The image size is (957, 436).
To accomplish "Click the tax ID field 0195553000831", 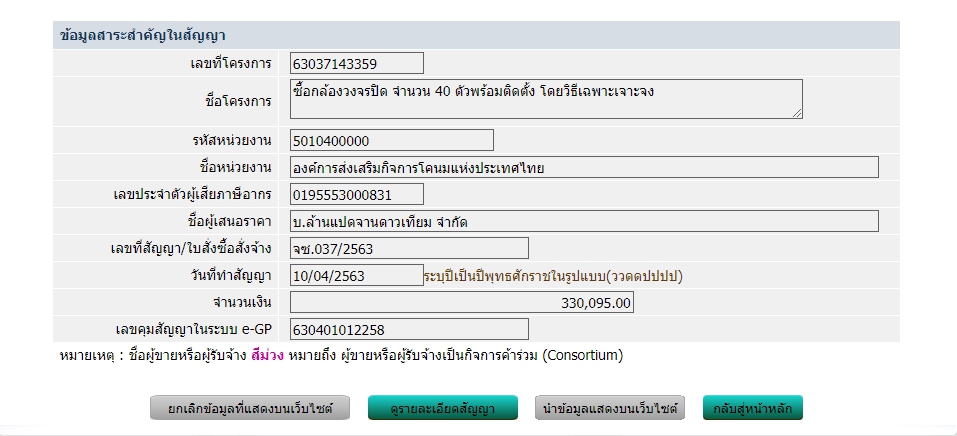I will tap(356, 194).
